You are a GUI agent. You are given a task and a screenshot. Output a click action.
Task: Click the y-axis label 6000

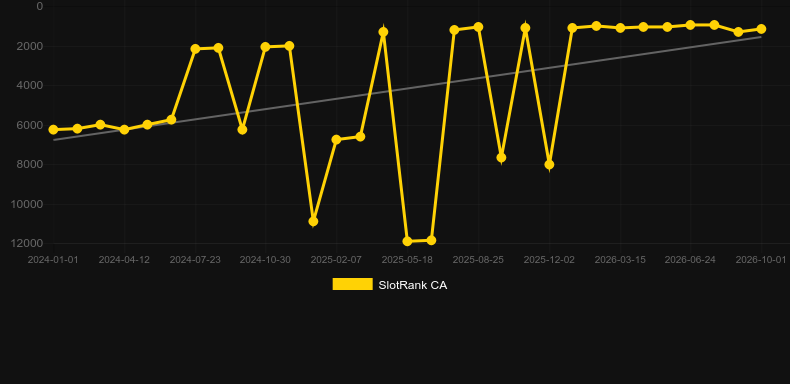(30, 125)
